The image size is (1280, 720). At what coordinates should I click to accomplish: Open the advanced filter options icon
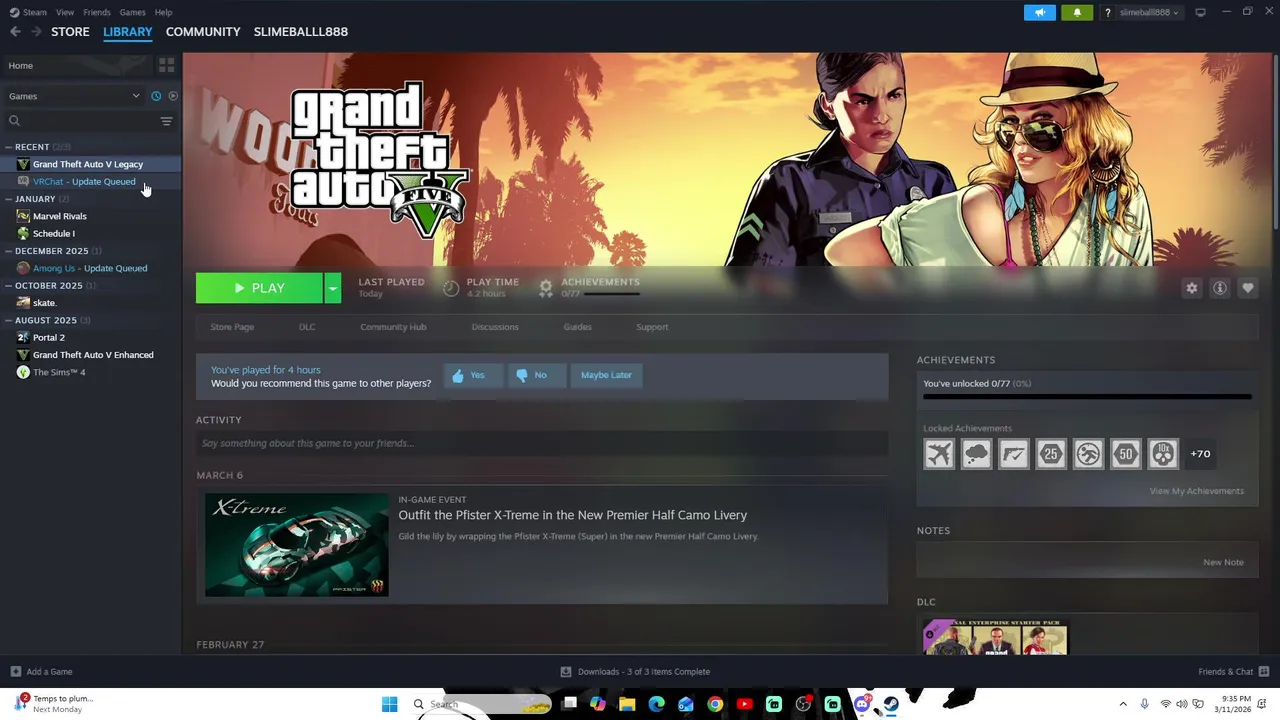tap(167, 121)
